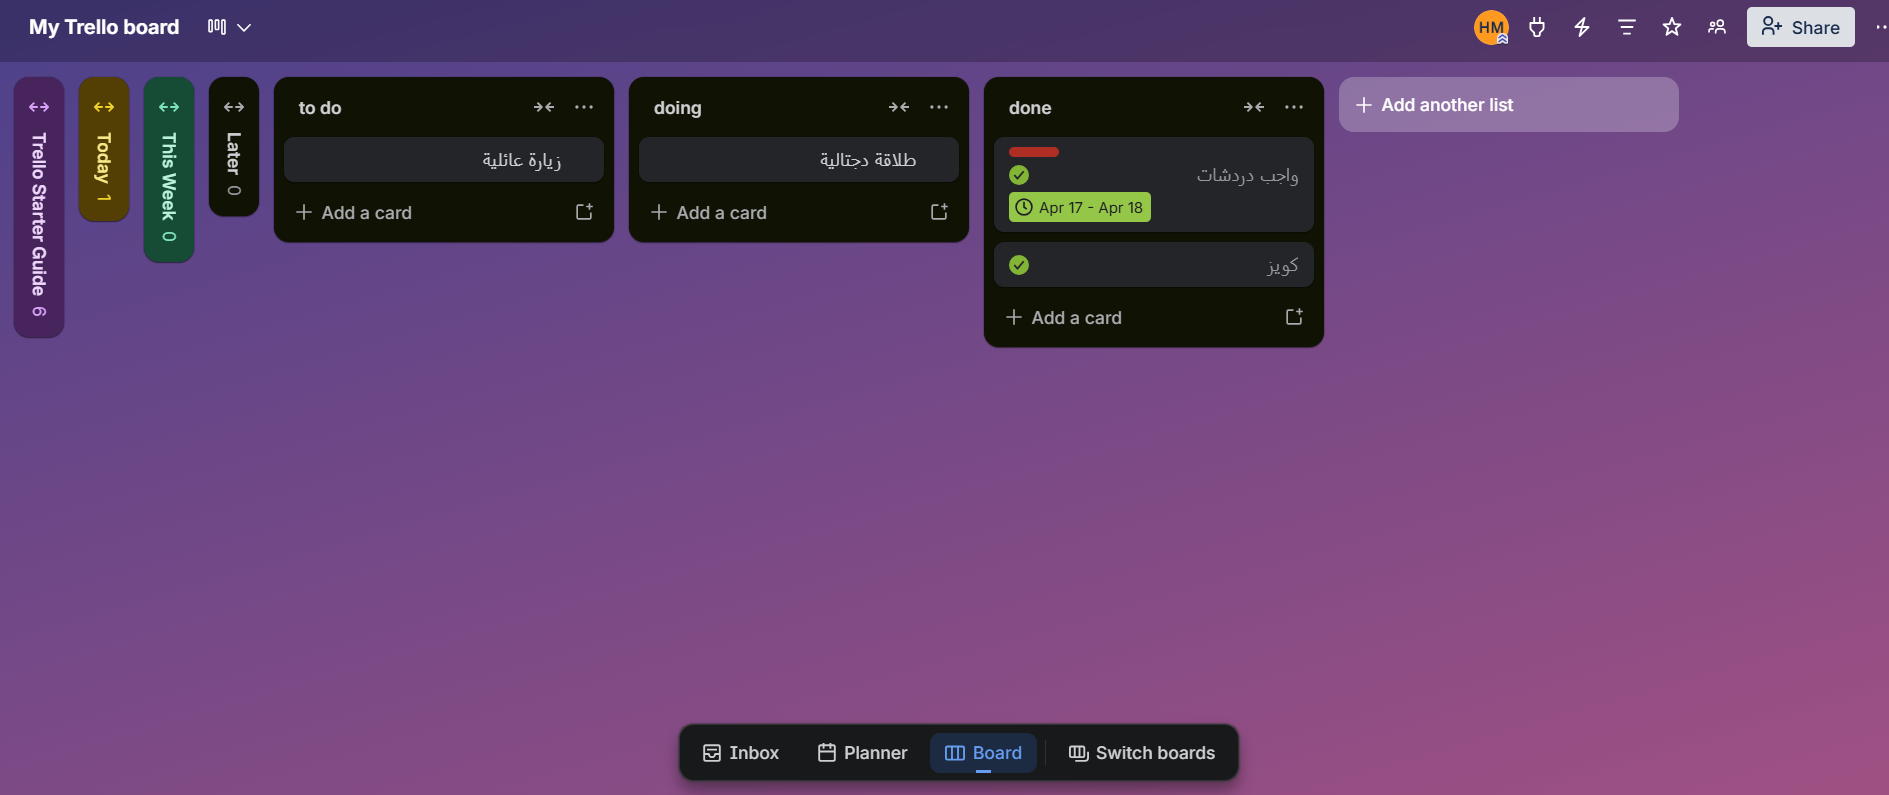Open the doing list actions menu
Viewport: 1889px width, 795px height.
(939, 107)
